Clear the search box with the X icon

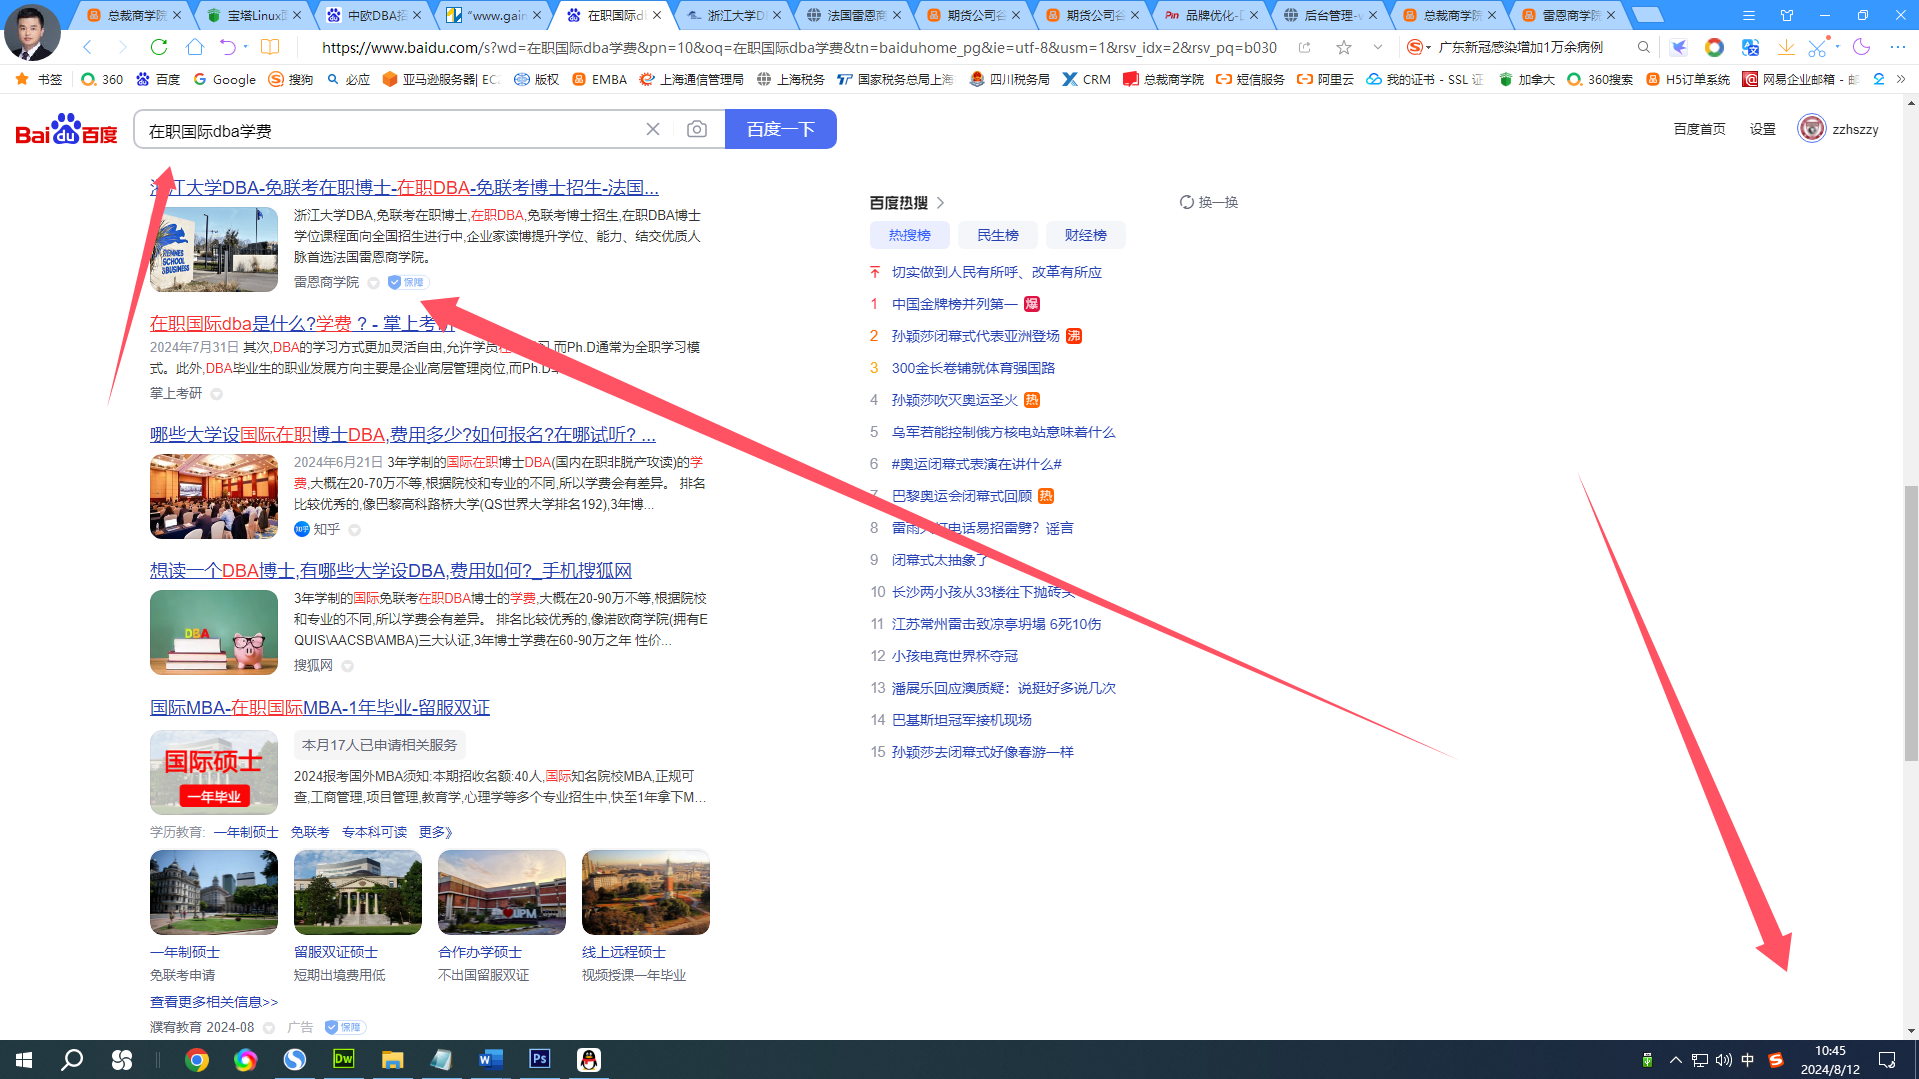point(654,128)
